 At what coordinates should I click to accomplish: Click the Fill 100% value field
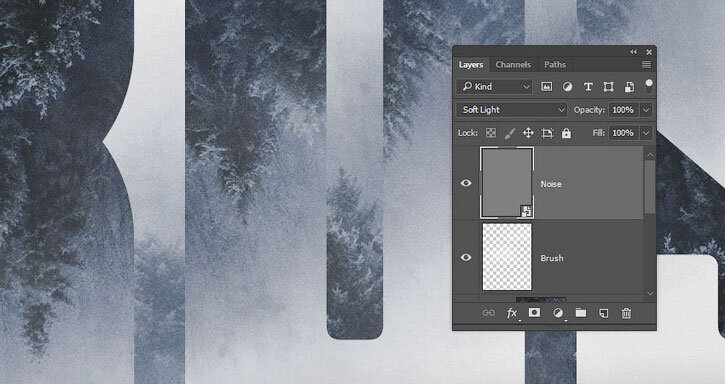click(624, 133)
